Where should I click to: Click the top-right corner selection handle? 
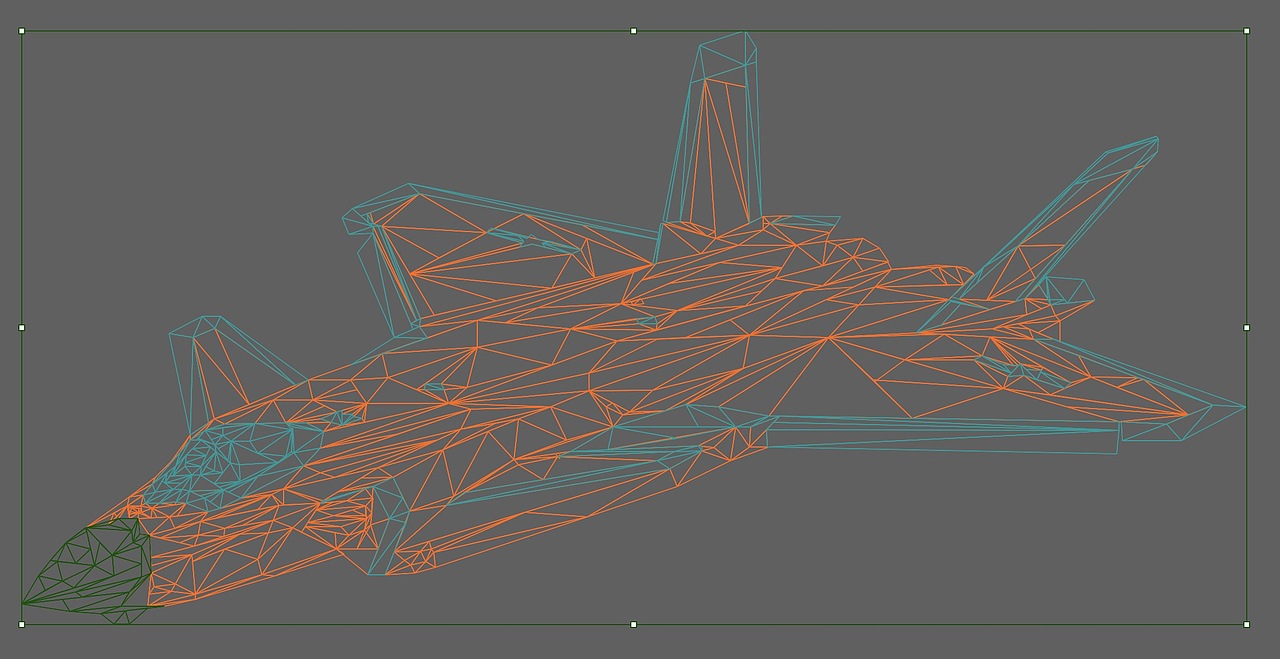pos(1246,31)
